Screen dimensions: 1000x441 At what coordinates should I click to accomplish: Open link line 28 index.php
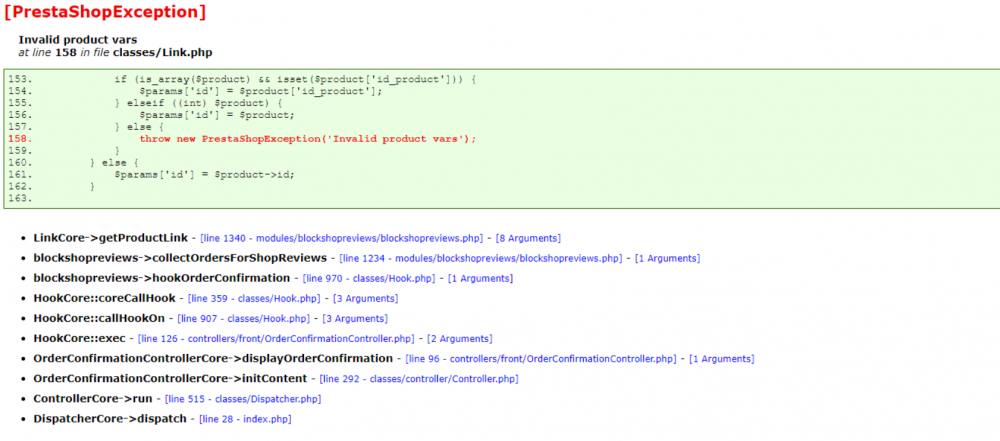click(246, 419)
